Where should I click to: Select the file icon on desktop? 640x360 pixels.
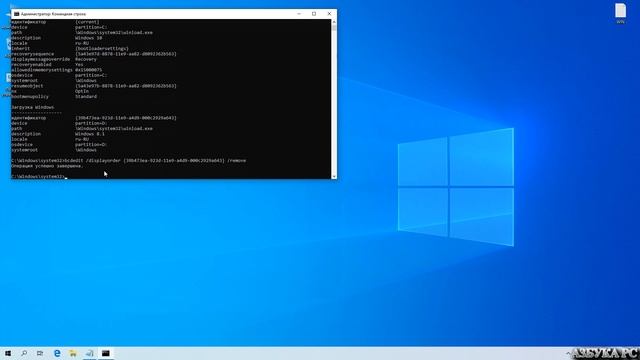[620, 13]
